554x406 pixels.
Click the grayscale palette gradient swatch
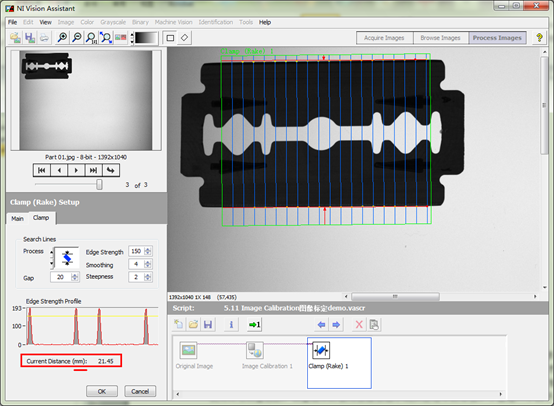[x=146, y=37]
